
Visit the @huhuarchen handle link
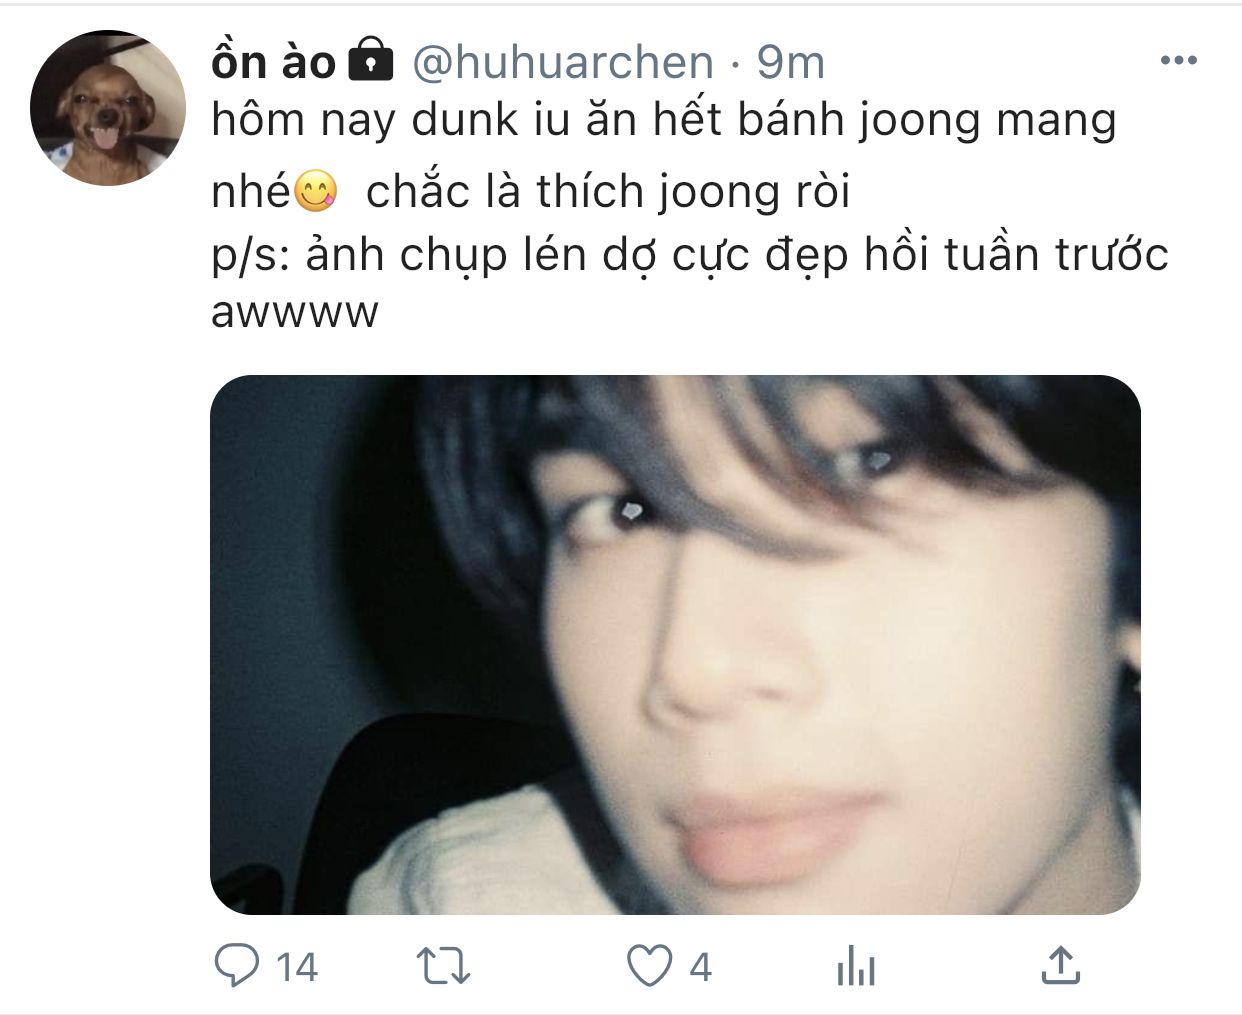coord(563,62)
